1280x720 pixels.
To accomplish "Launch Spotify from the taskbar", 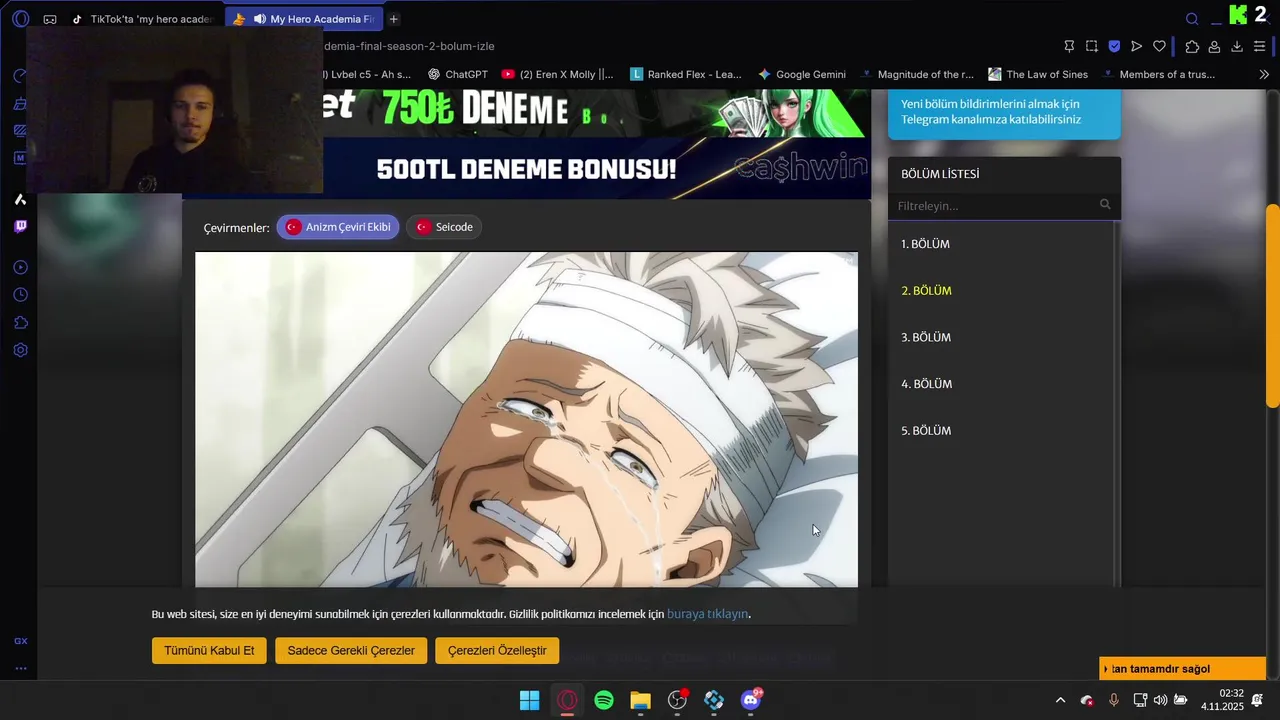I will tap(604, 700).
